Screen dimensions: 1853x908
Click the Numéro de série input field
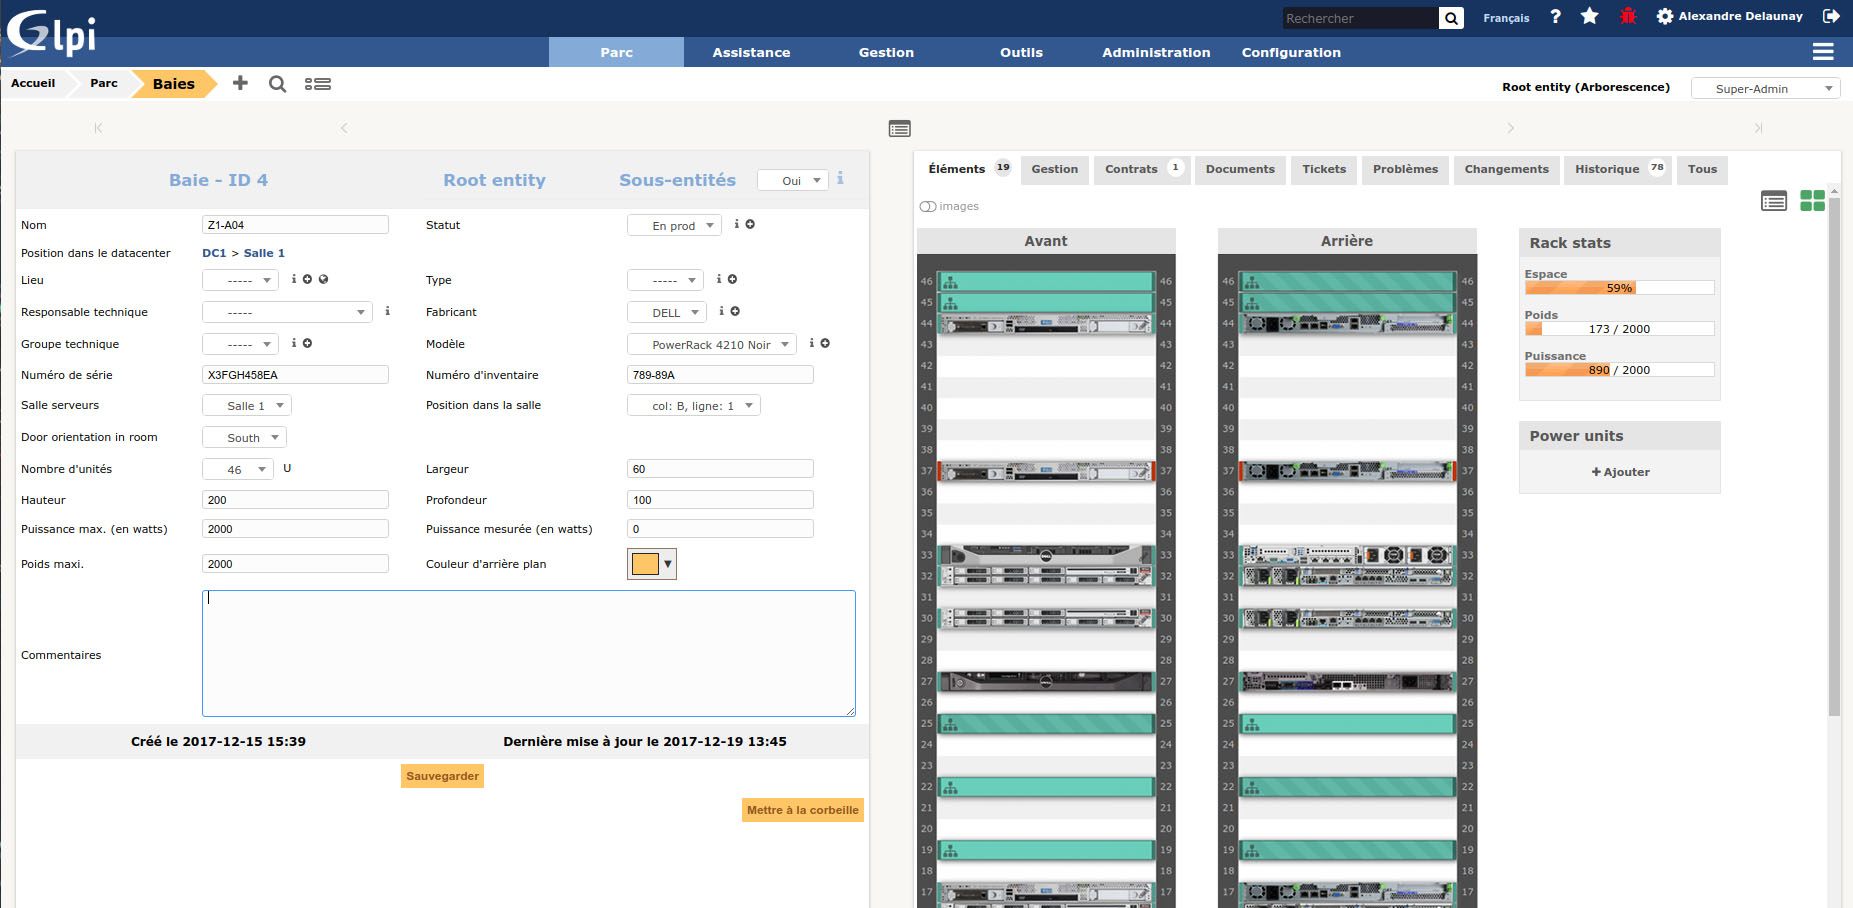(295, 375)
